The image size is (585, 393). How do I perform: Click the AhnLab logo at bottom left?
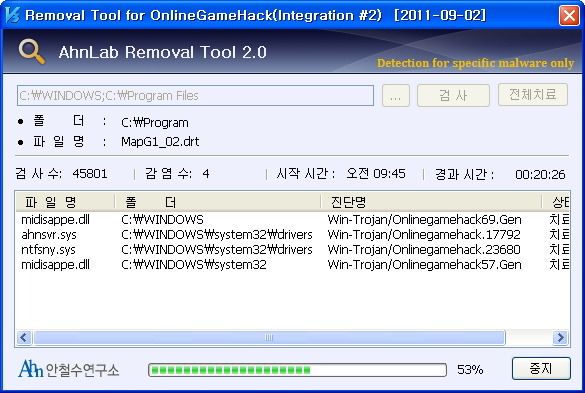pos(30,368)
